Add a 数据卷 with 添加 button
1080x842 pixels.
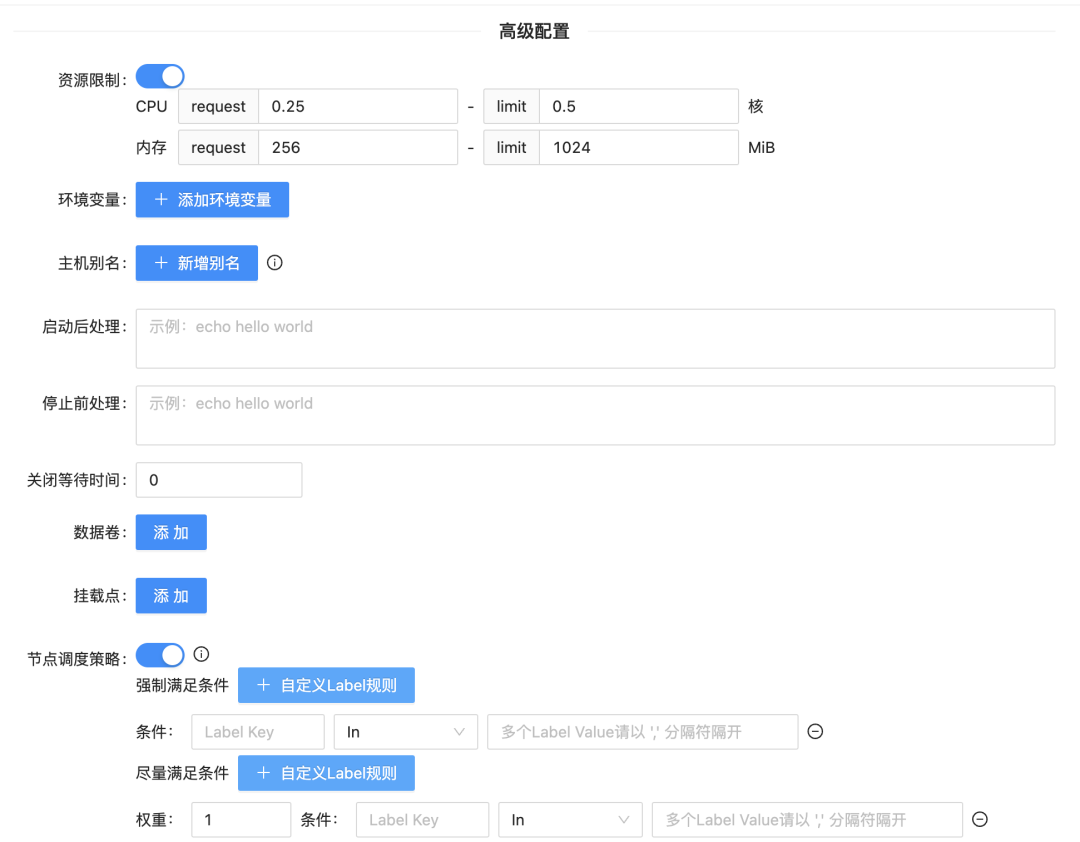(171, 533)
